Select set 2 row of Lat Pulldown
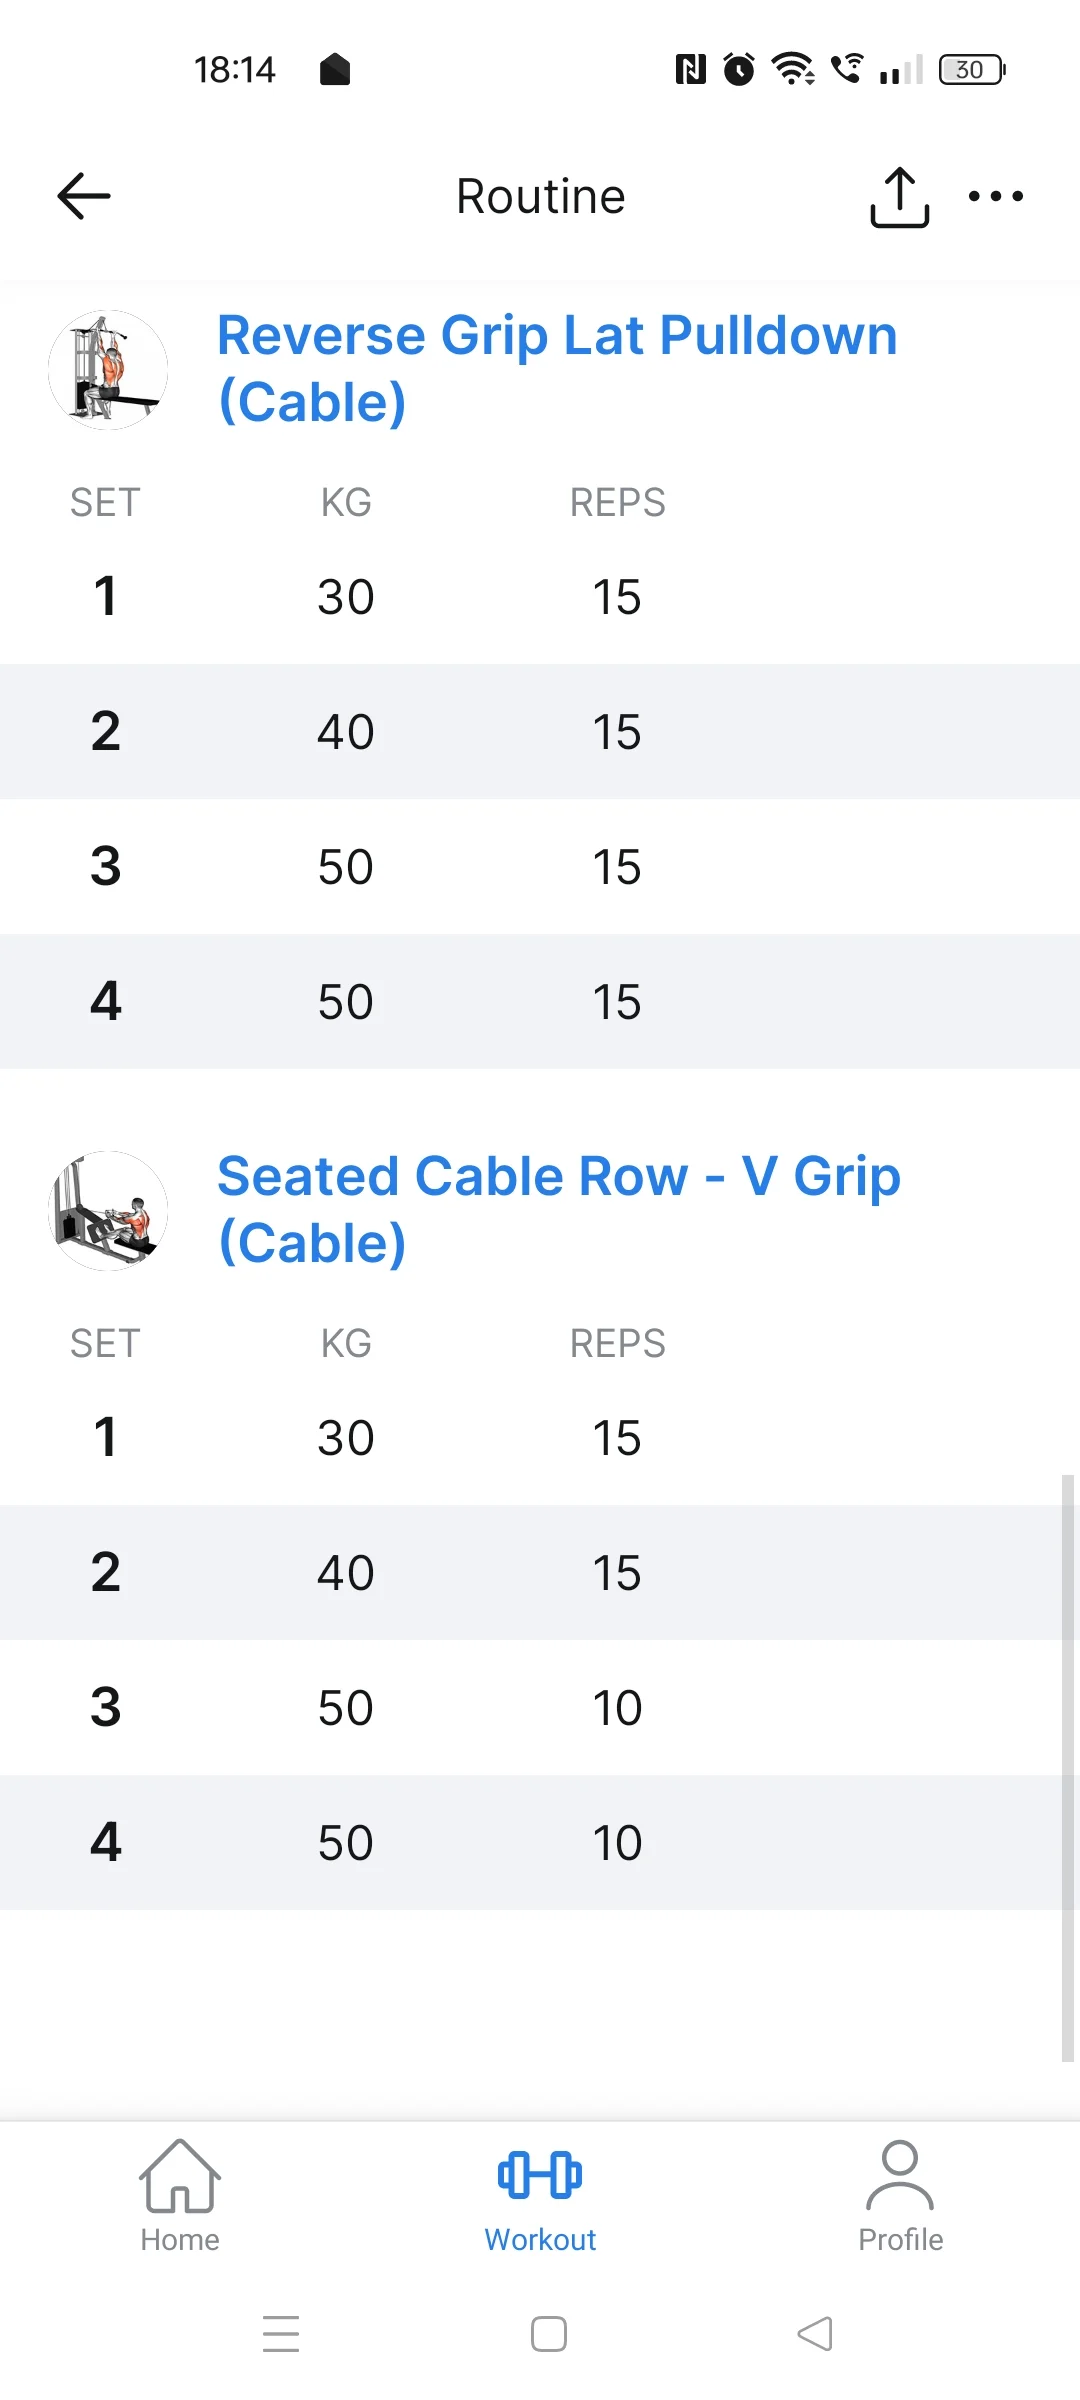The width and height of the screenshot is (1080, 2400). click(540, 732)
